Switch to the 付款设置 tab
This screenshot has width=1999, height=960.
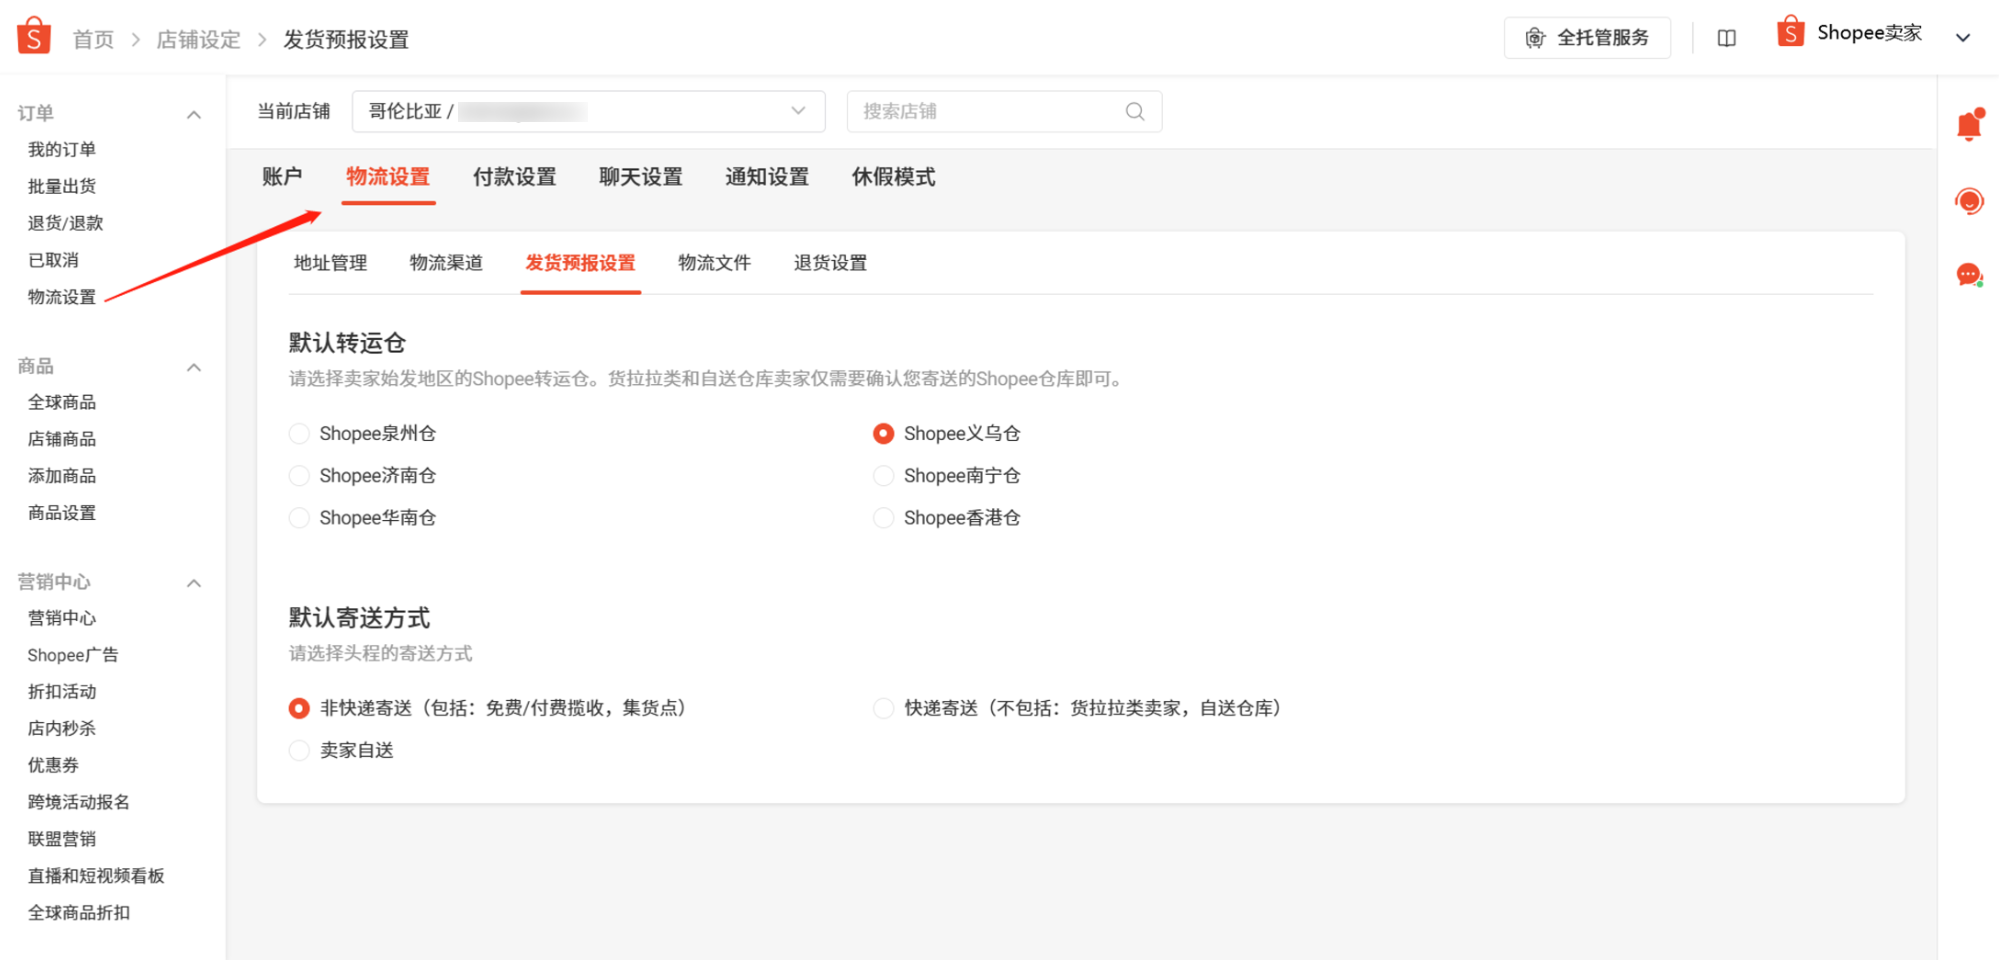click(514, 177)
